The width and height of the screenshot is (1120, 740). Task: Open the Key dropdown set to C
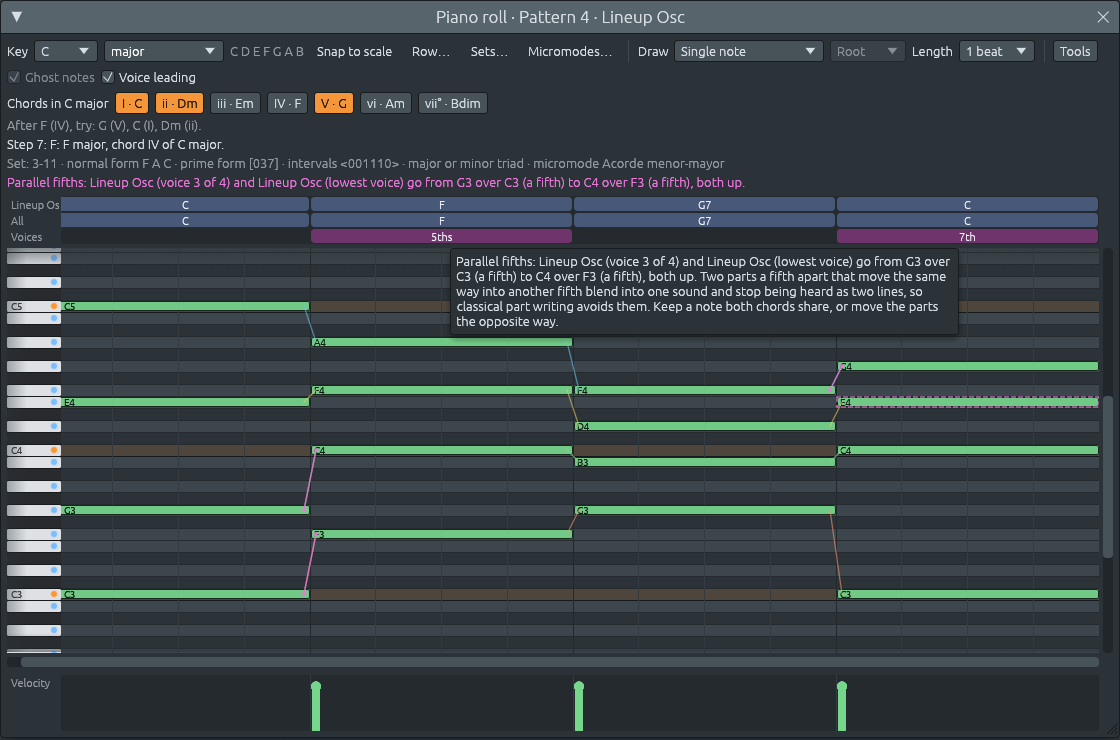[65, 51]
